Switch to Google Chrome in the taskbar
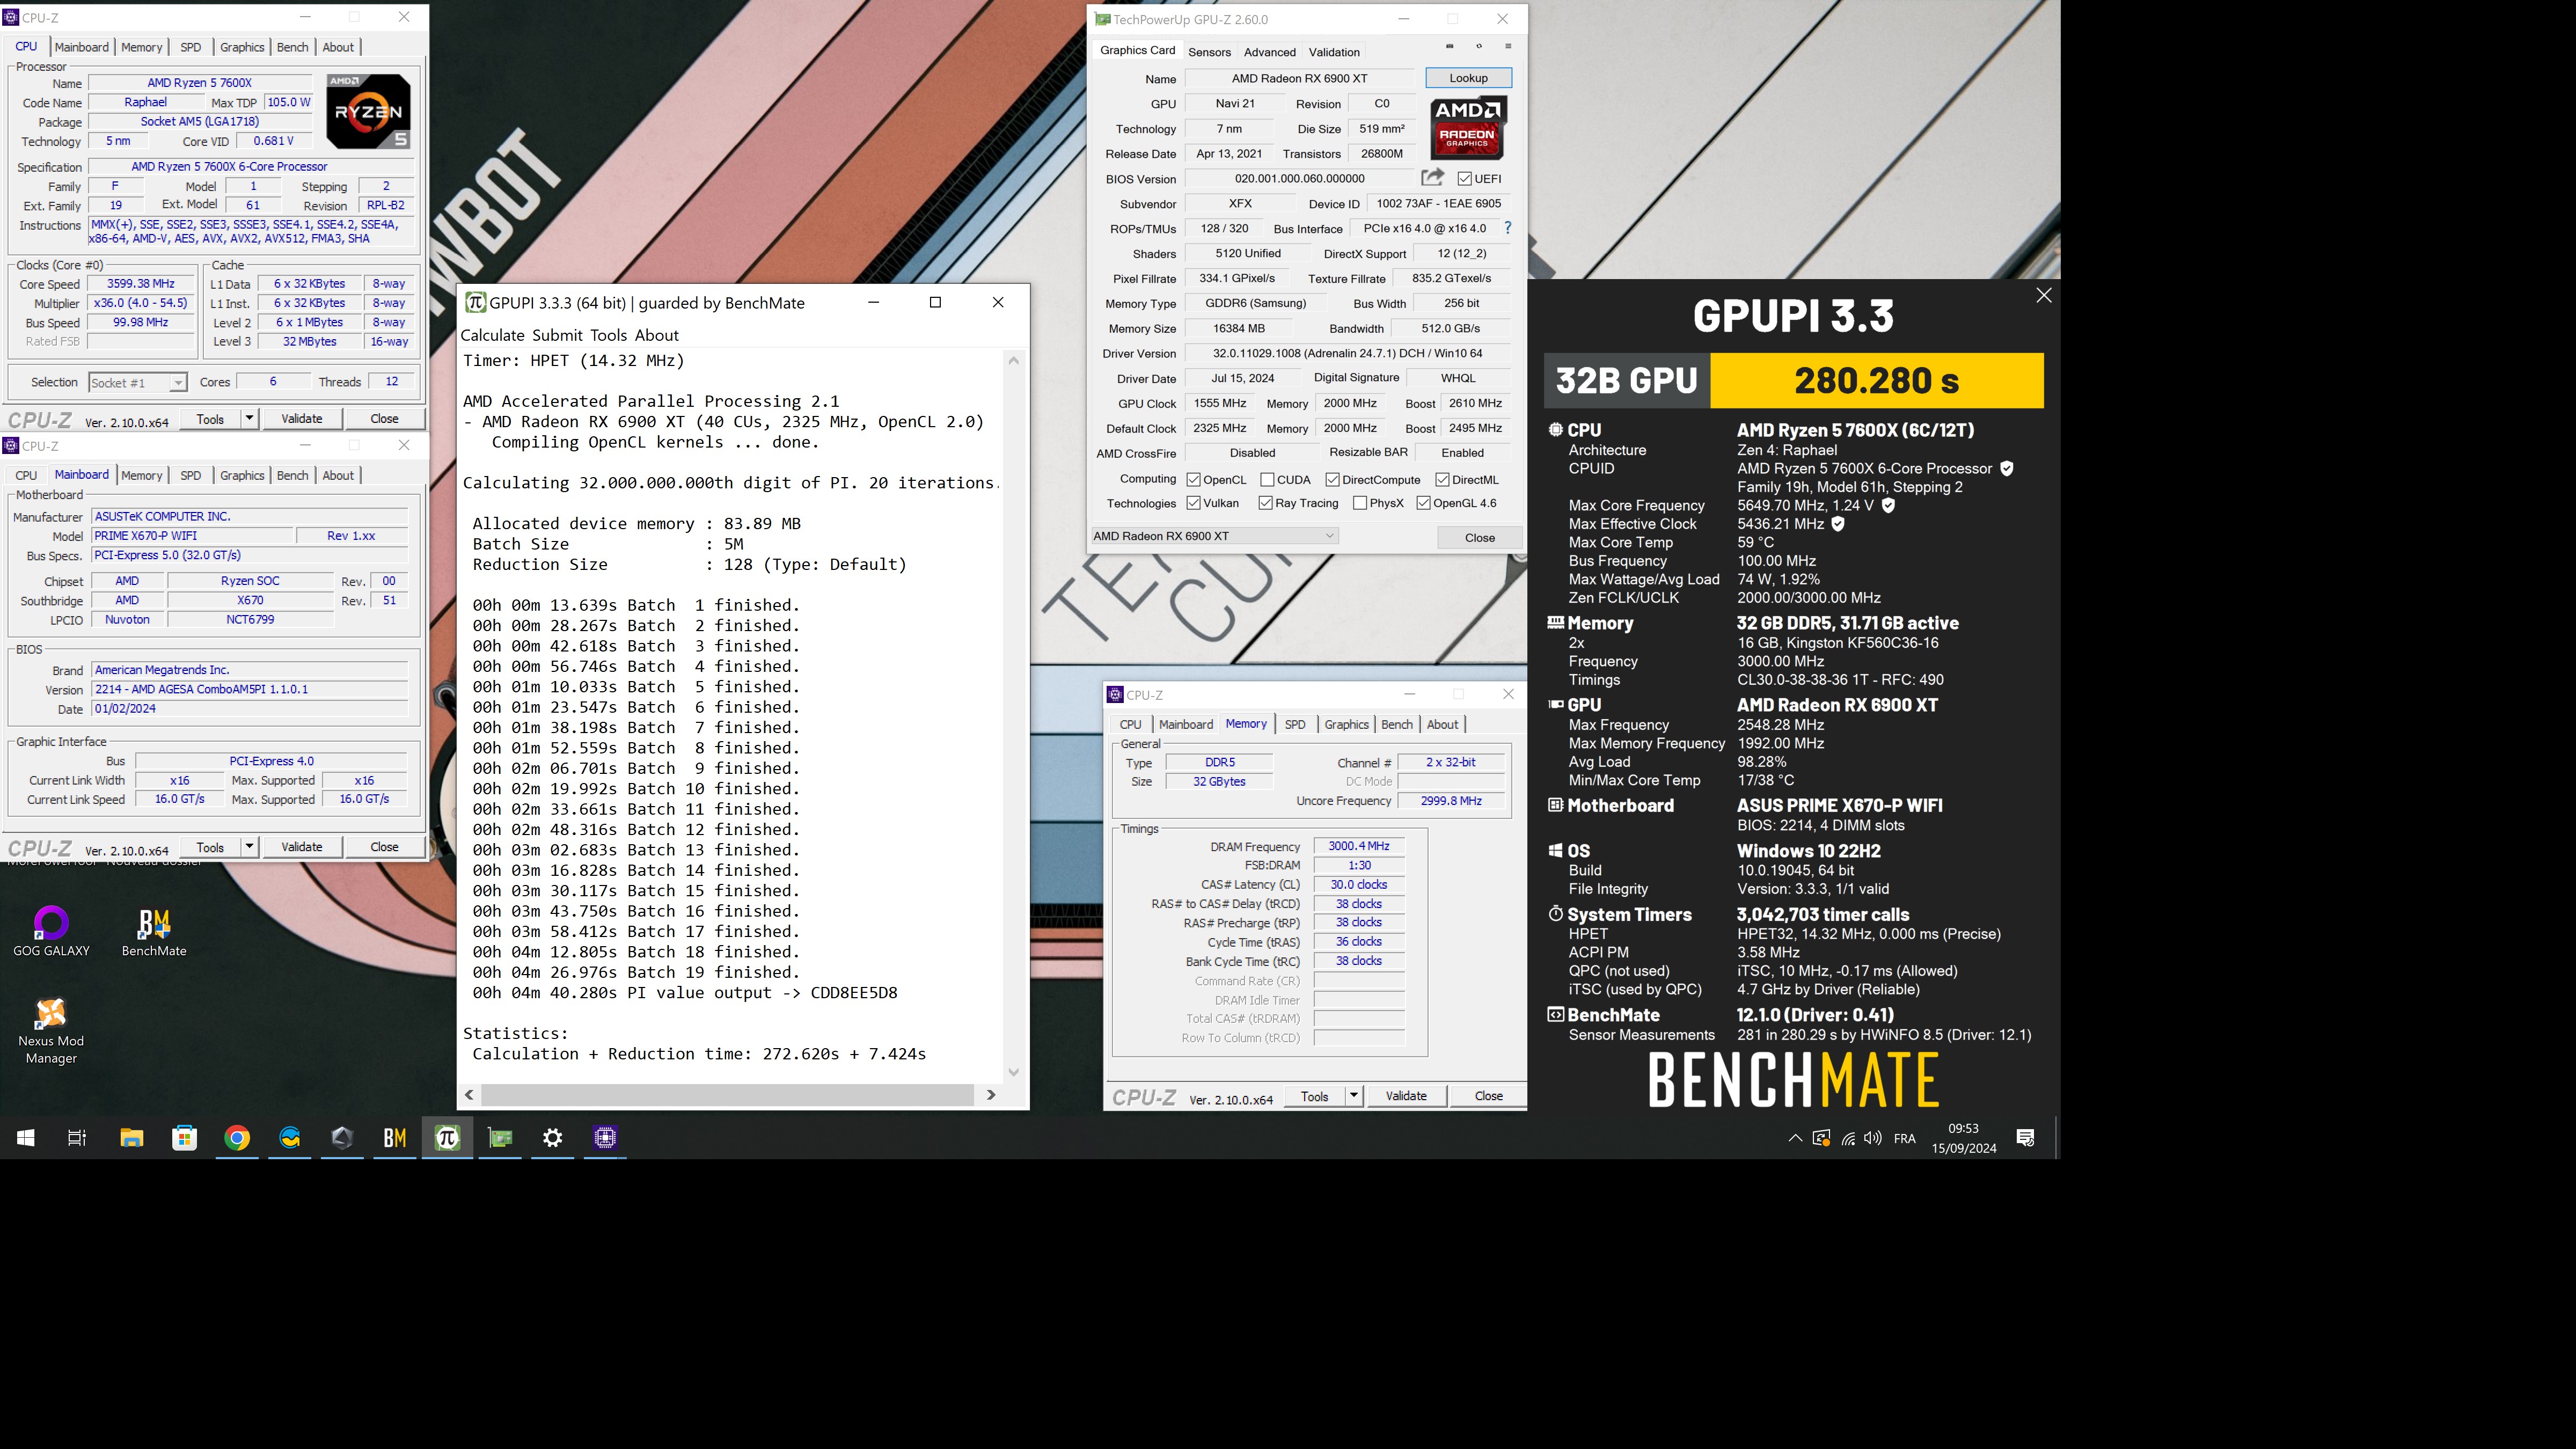Image resolution: width=2576 pixels, height=1449 pixels. click(237, 1137)
